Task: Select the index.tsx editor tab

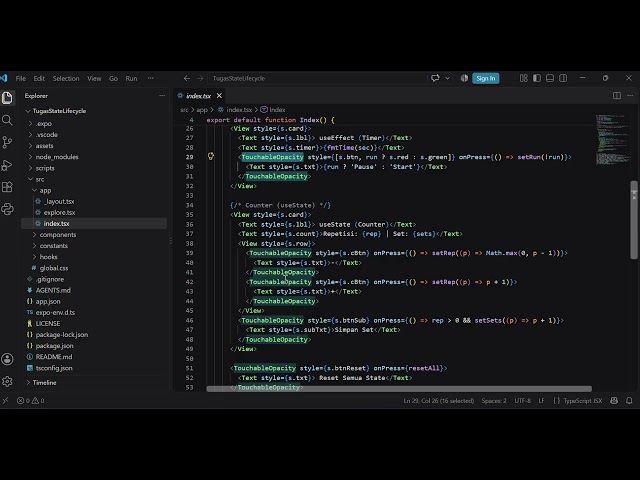Action: (x=198, y=96)
